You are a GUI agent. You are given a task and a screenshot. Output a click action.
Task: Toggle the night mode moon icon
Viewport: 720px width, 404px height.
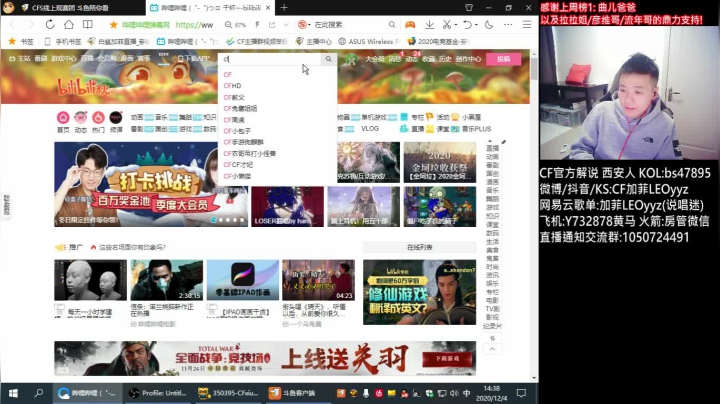(489, 25)
